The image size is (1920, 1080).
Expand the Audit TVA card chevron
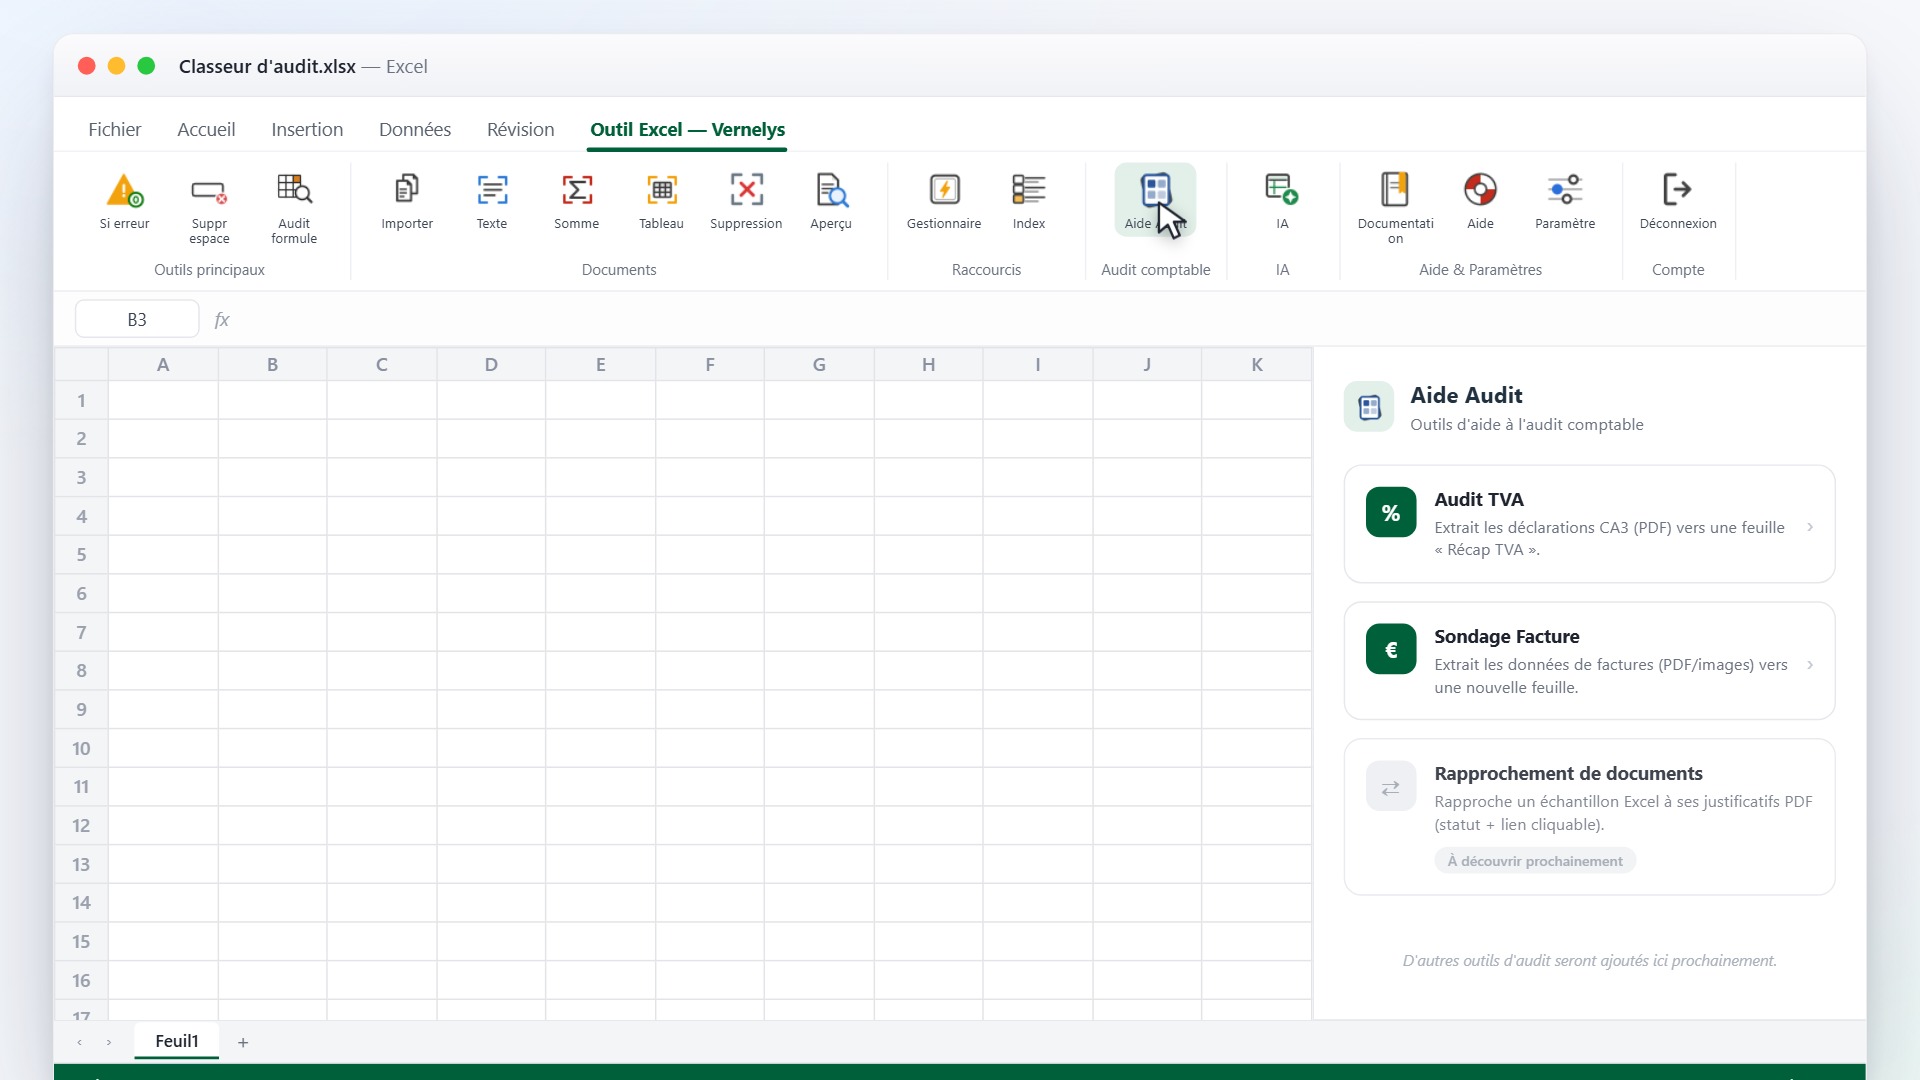[1810, 527]
